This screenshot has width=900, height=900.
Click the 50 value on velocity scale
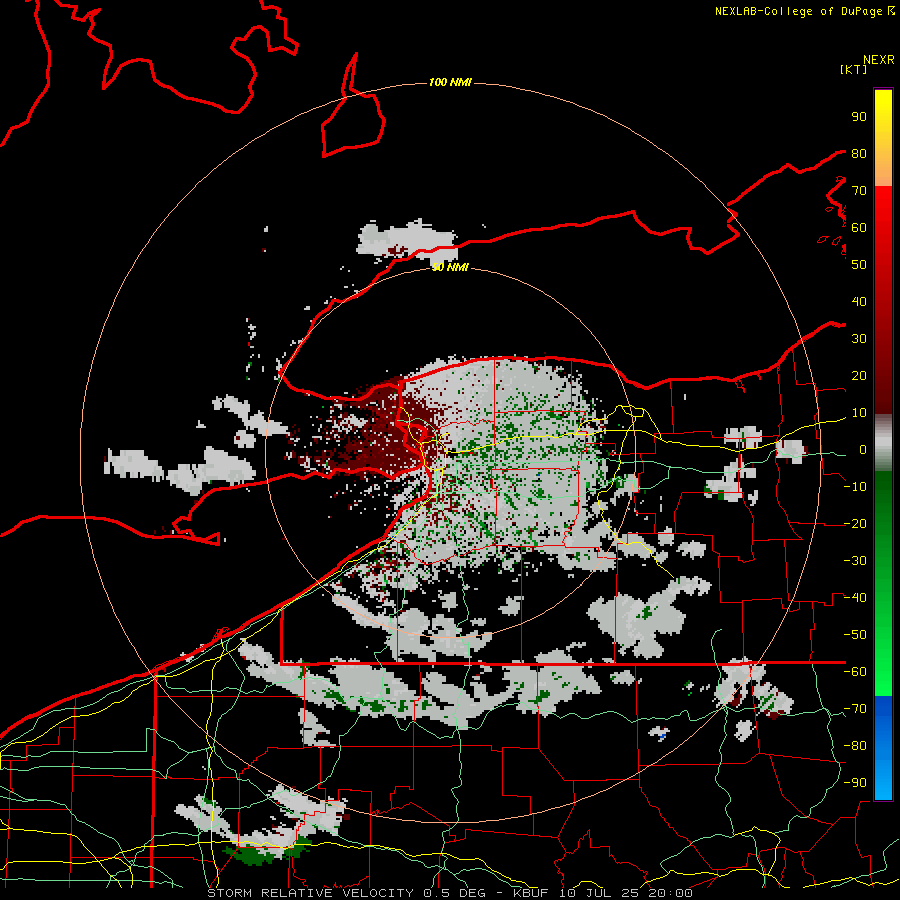[859, 265]
